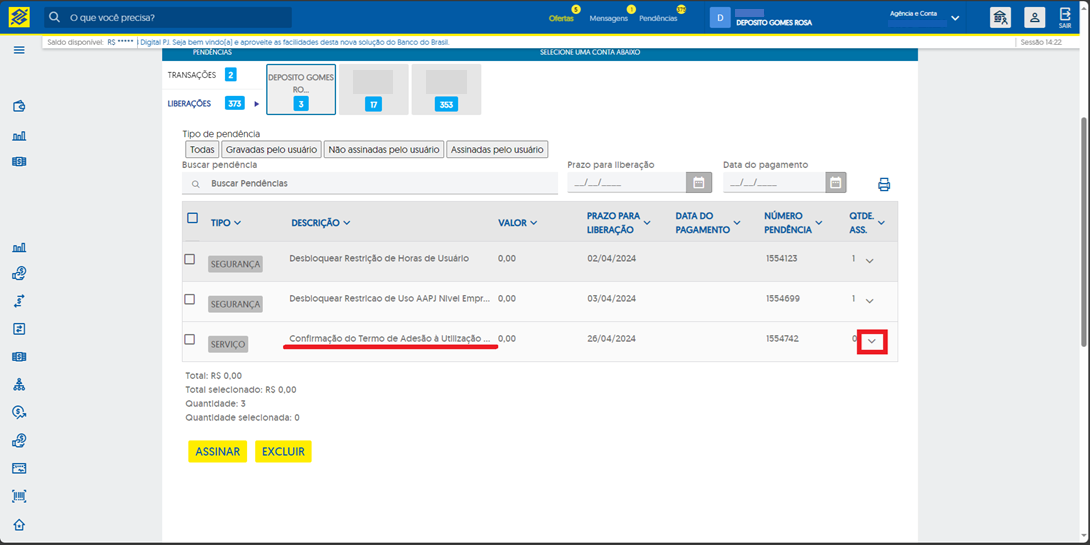Viewport: 1090px width, 545px height.
Task: Click the page vertical scrollbar
Action: pyautogui.click(x=1083, y=230)
